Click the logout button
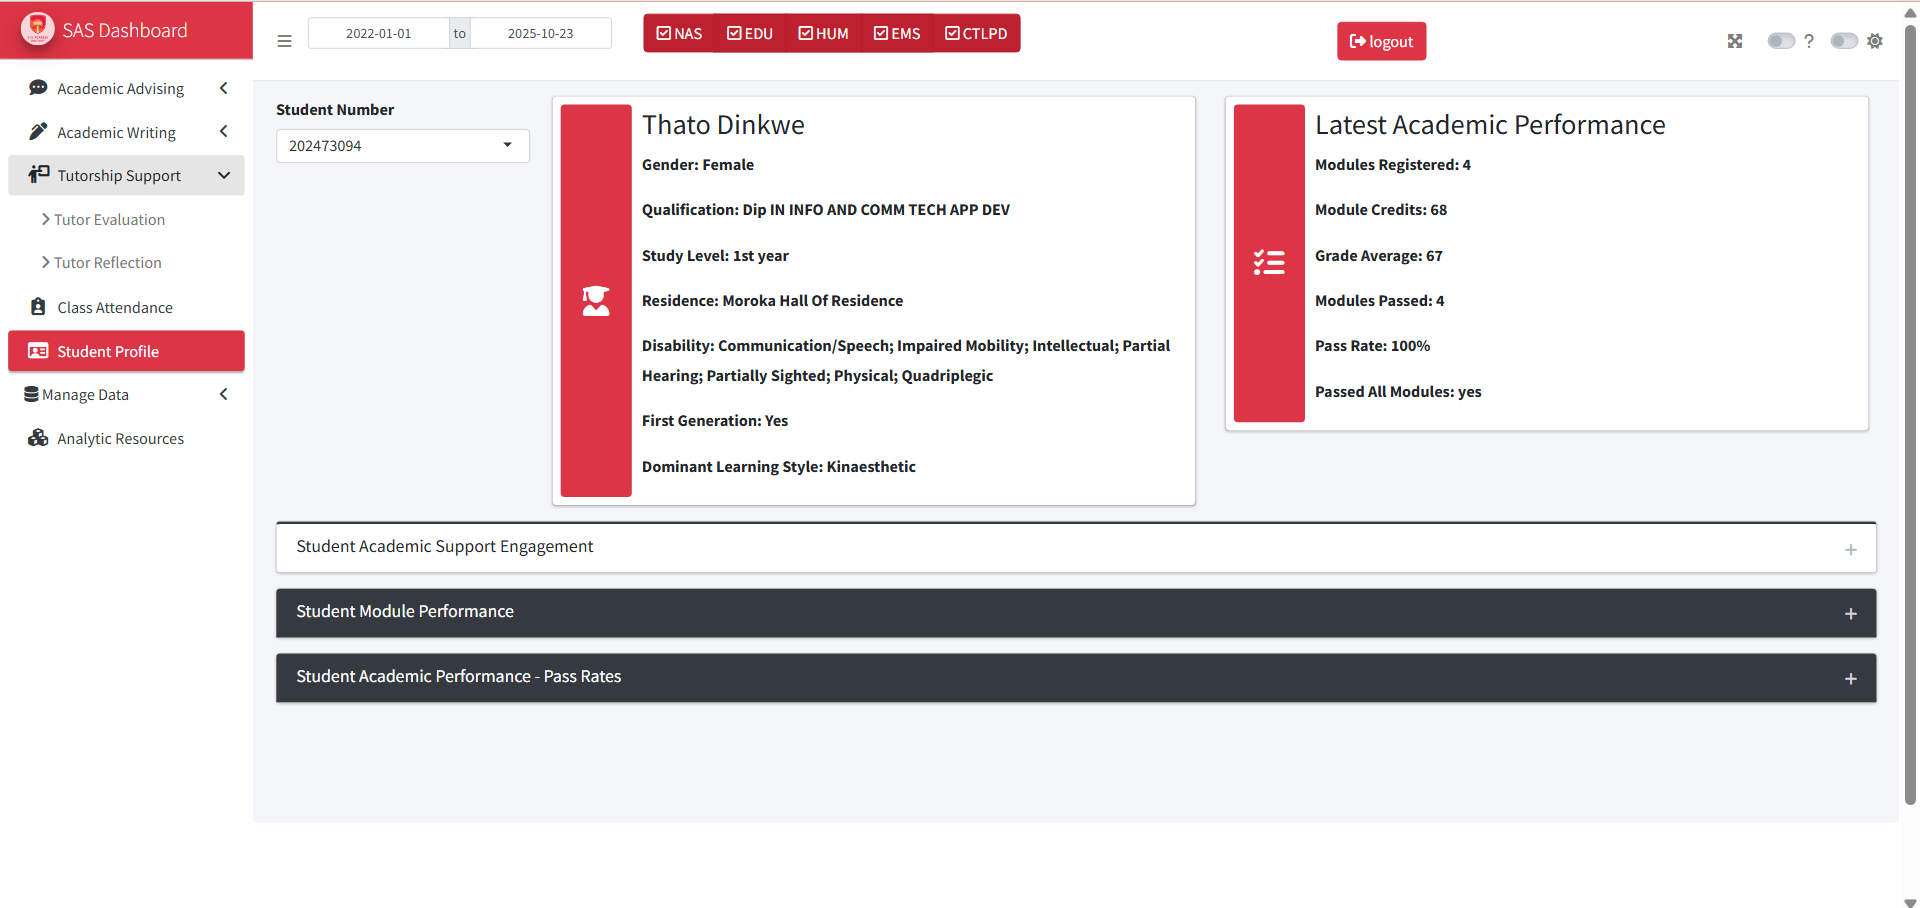 click(1381, 41)
